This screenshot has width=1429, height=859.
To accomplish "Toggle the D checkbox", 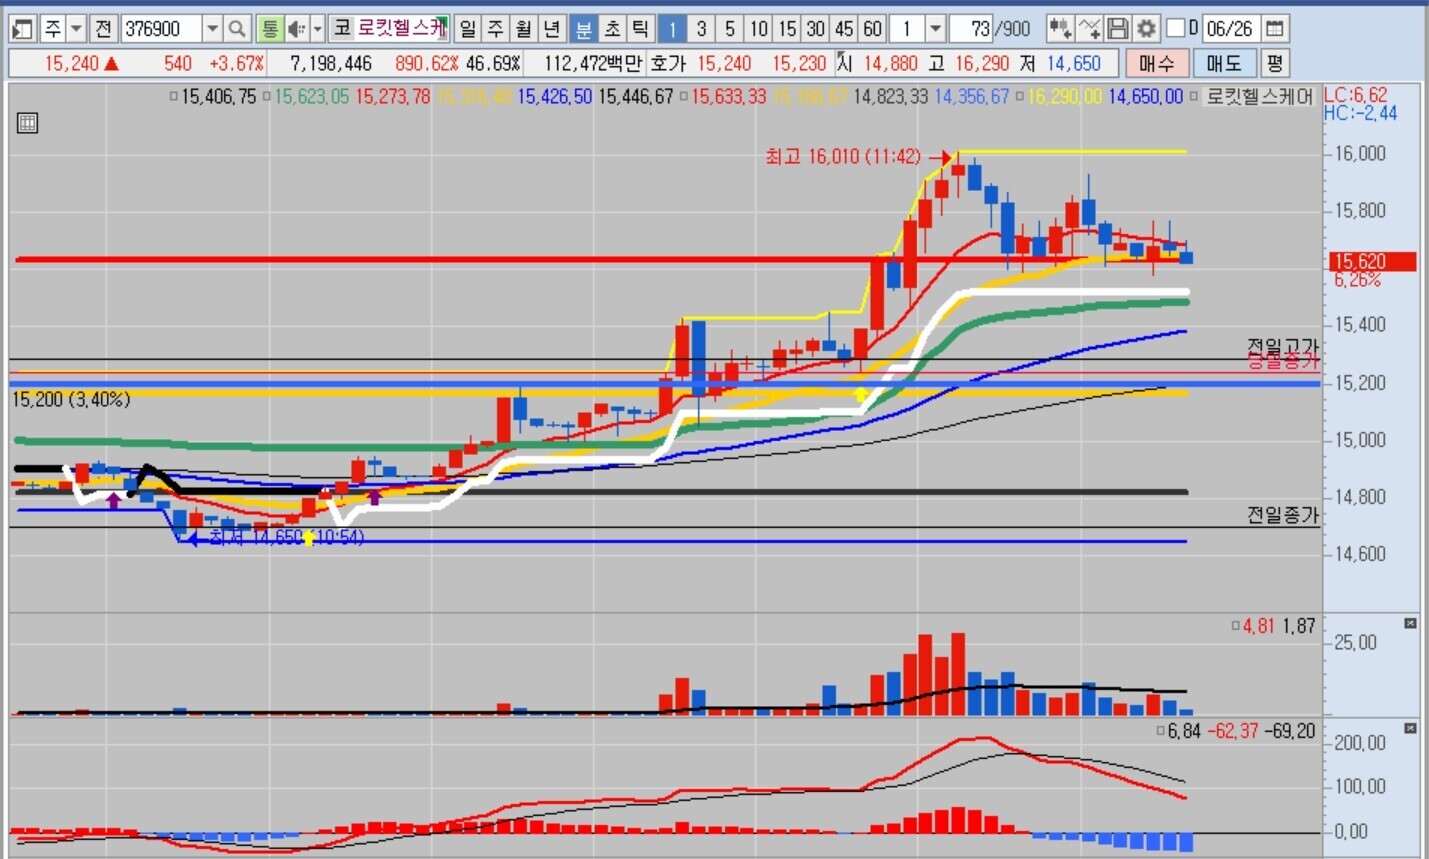I will (x=1176, y=28).
